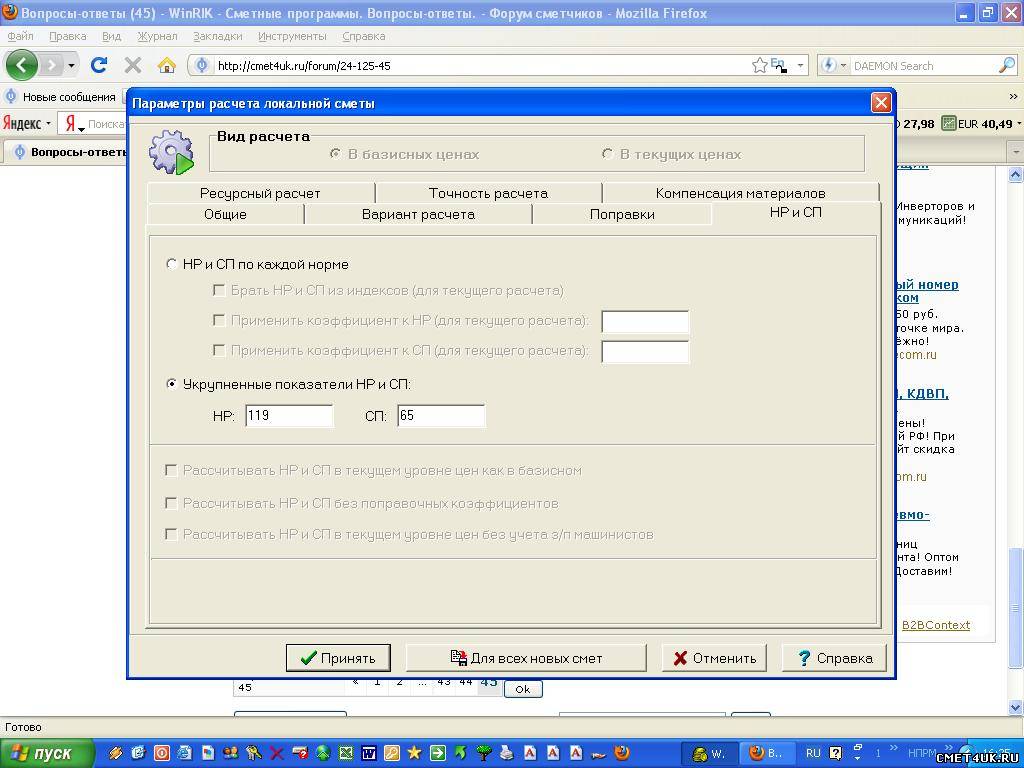Open the Инструменты menu
Screen dimensions: 1024x768
coord(292,37)
